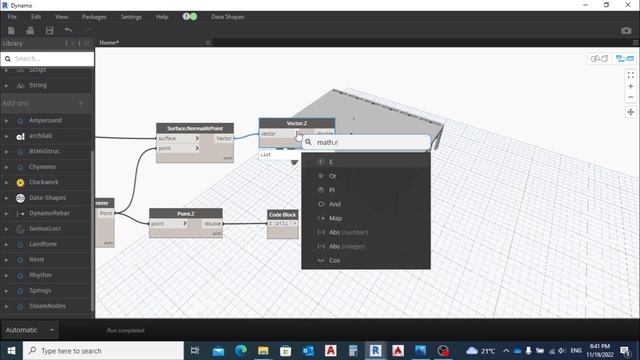The height and width of the screenshot is (360, 640).
Task: Zoom in with the plus icon
Action: (631, 86)
